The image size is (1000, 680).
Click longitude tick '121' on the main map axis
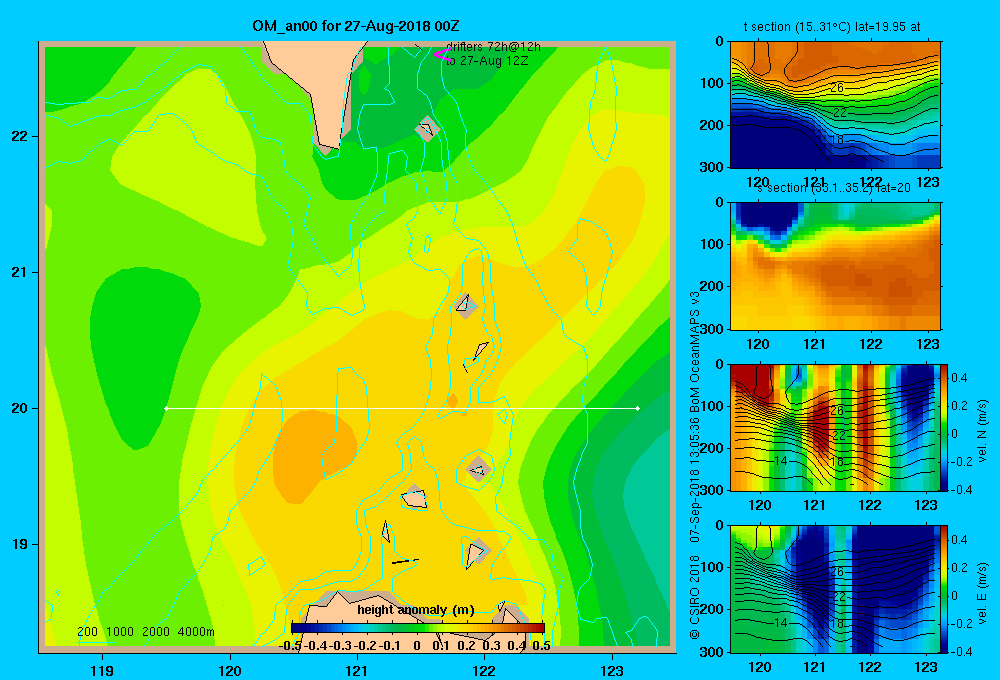click(x=357, y=670)
